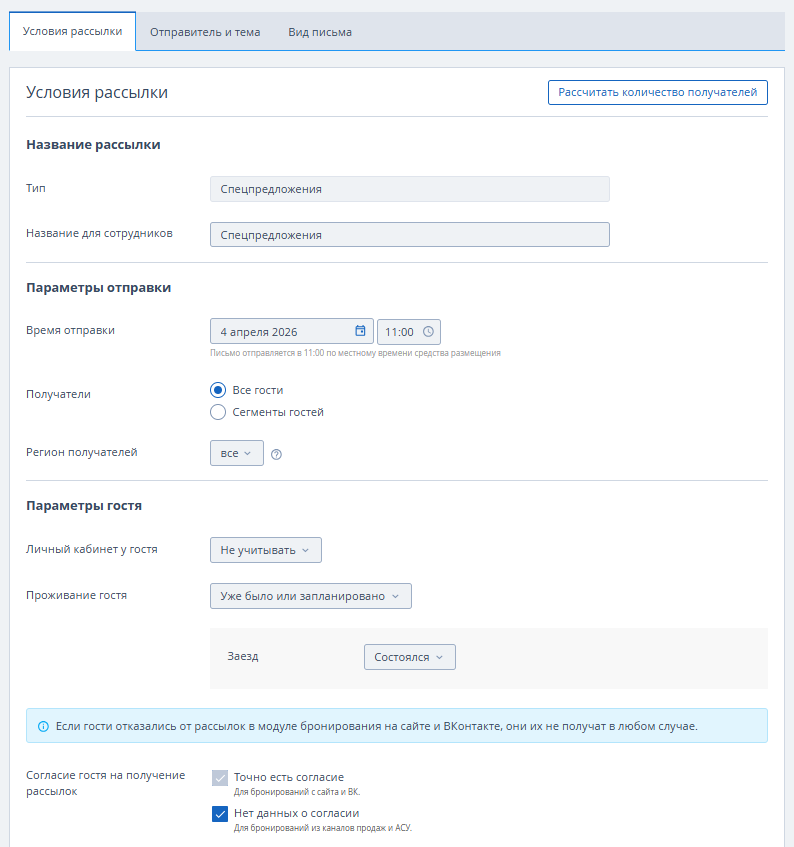Click the "Название для сотрудников" input field
This screenshot has height=847, width=794.
pos(409,235)
